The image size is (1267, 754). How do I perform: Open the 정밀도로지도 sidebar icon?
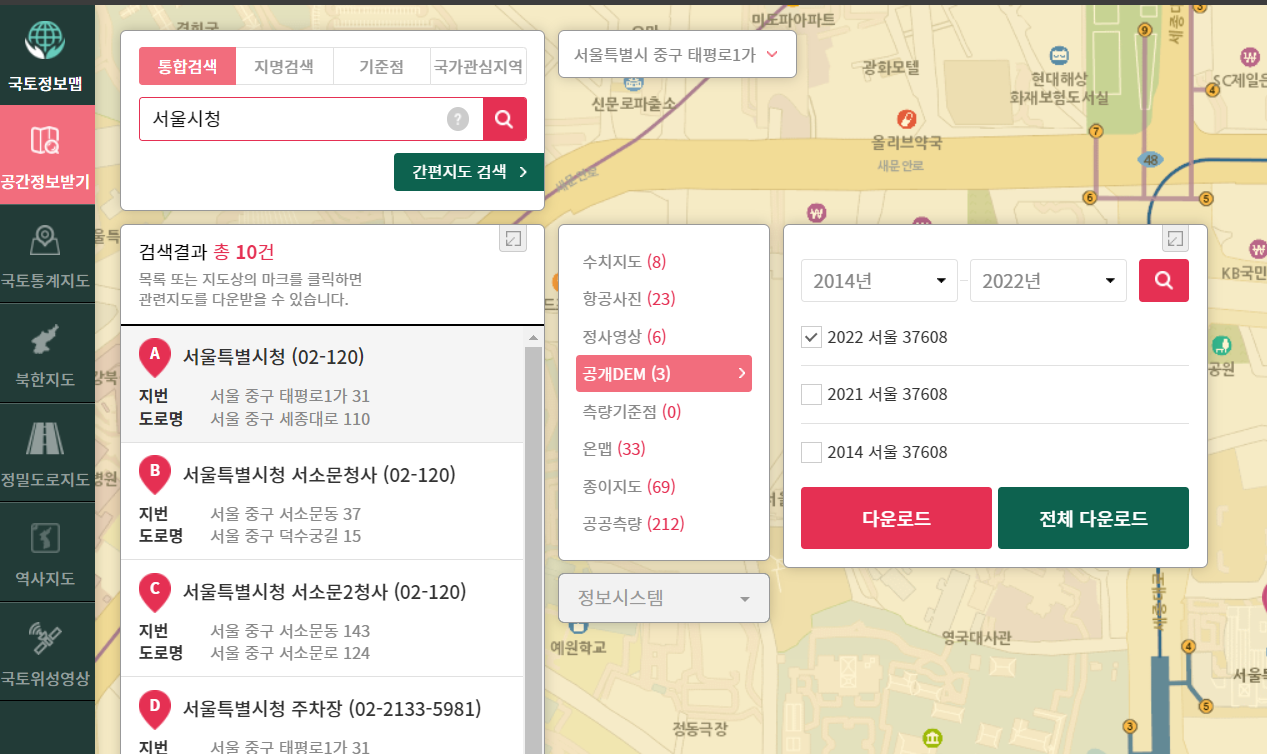coord(46,450)
